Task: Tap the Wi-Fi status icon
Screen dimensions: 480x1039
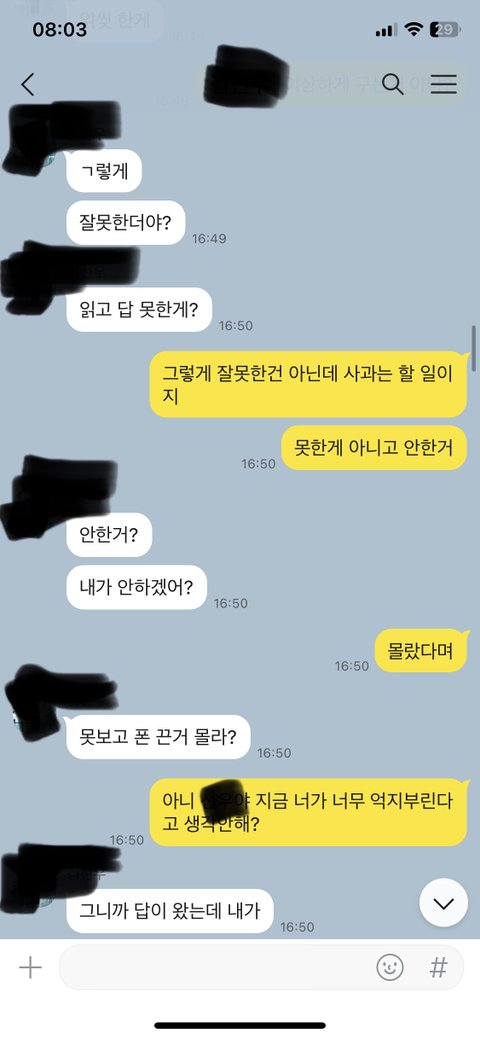Action: coord(414,29)
